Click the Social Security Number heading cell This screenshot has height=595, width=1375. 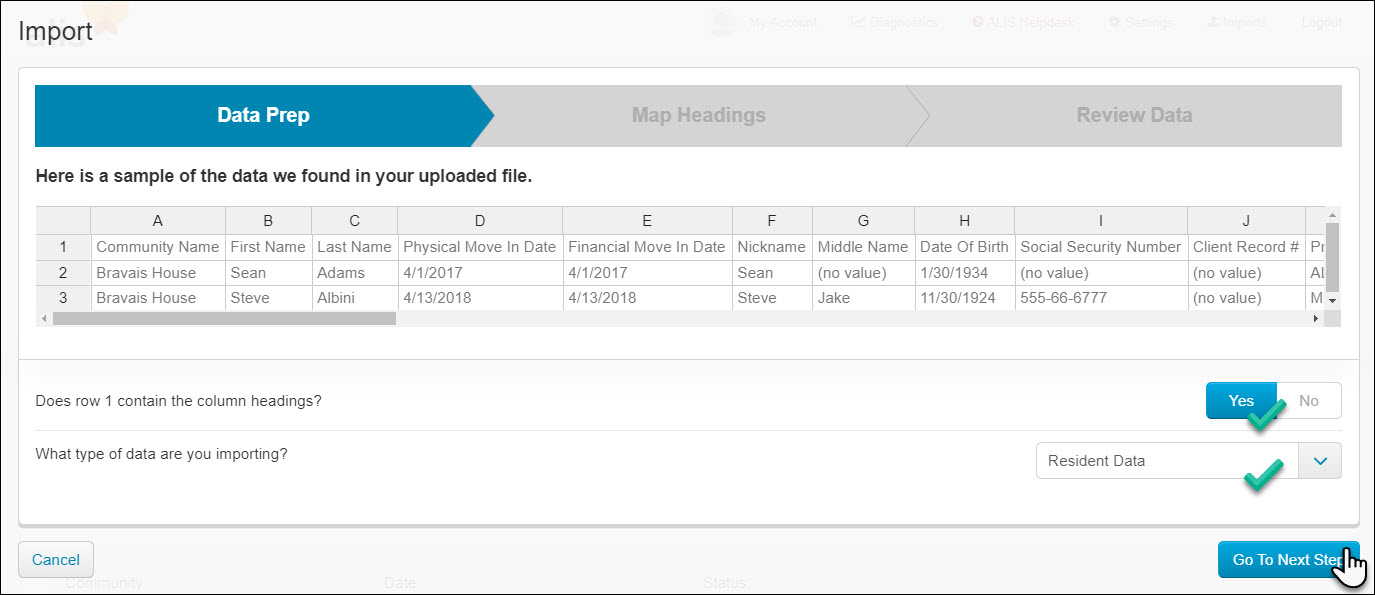(x=1100, y=247)
